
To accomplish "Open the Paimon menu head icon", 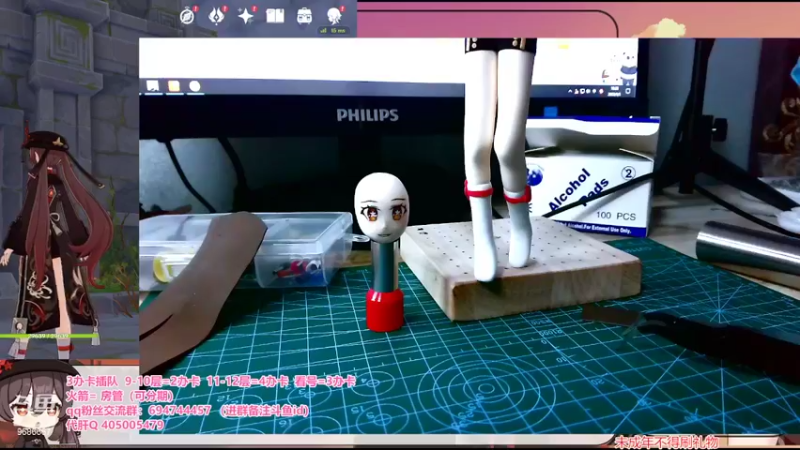I will pyautogui.click(x=334, y=15).
